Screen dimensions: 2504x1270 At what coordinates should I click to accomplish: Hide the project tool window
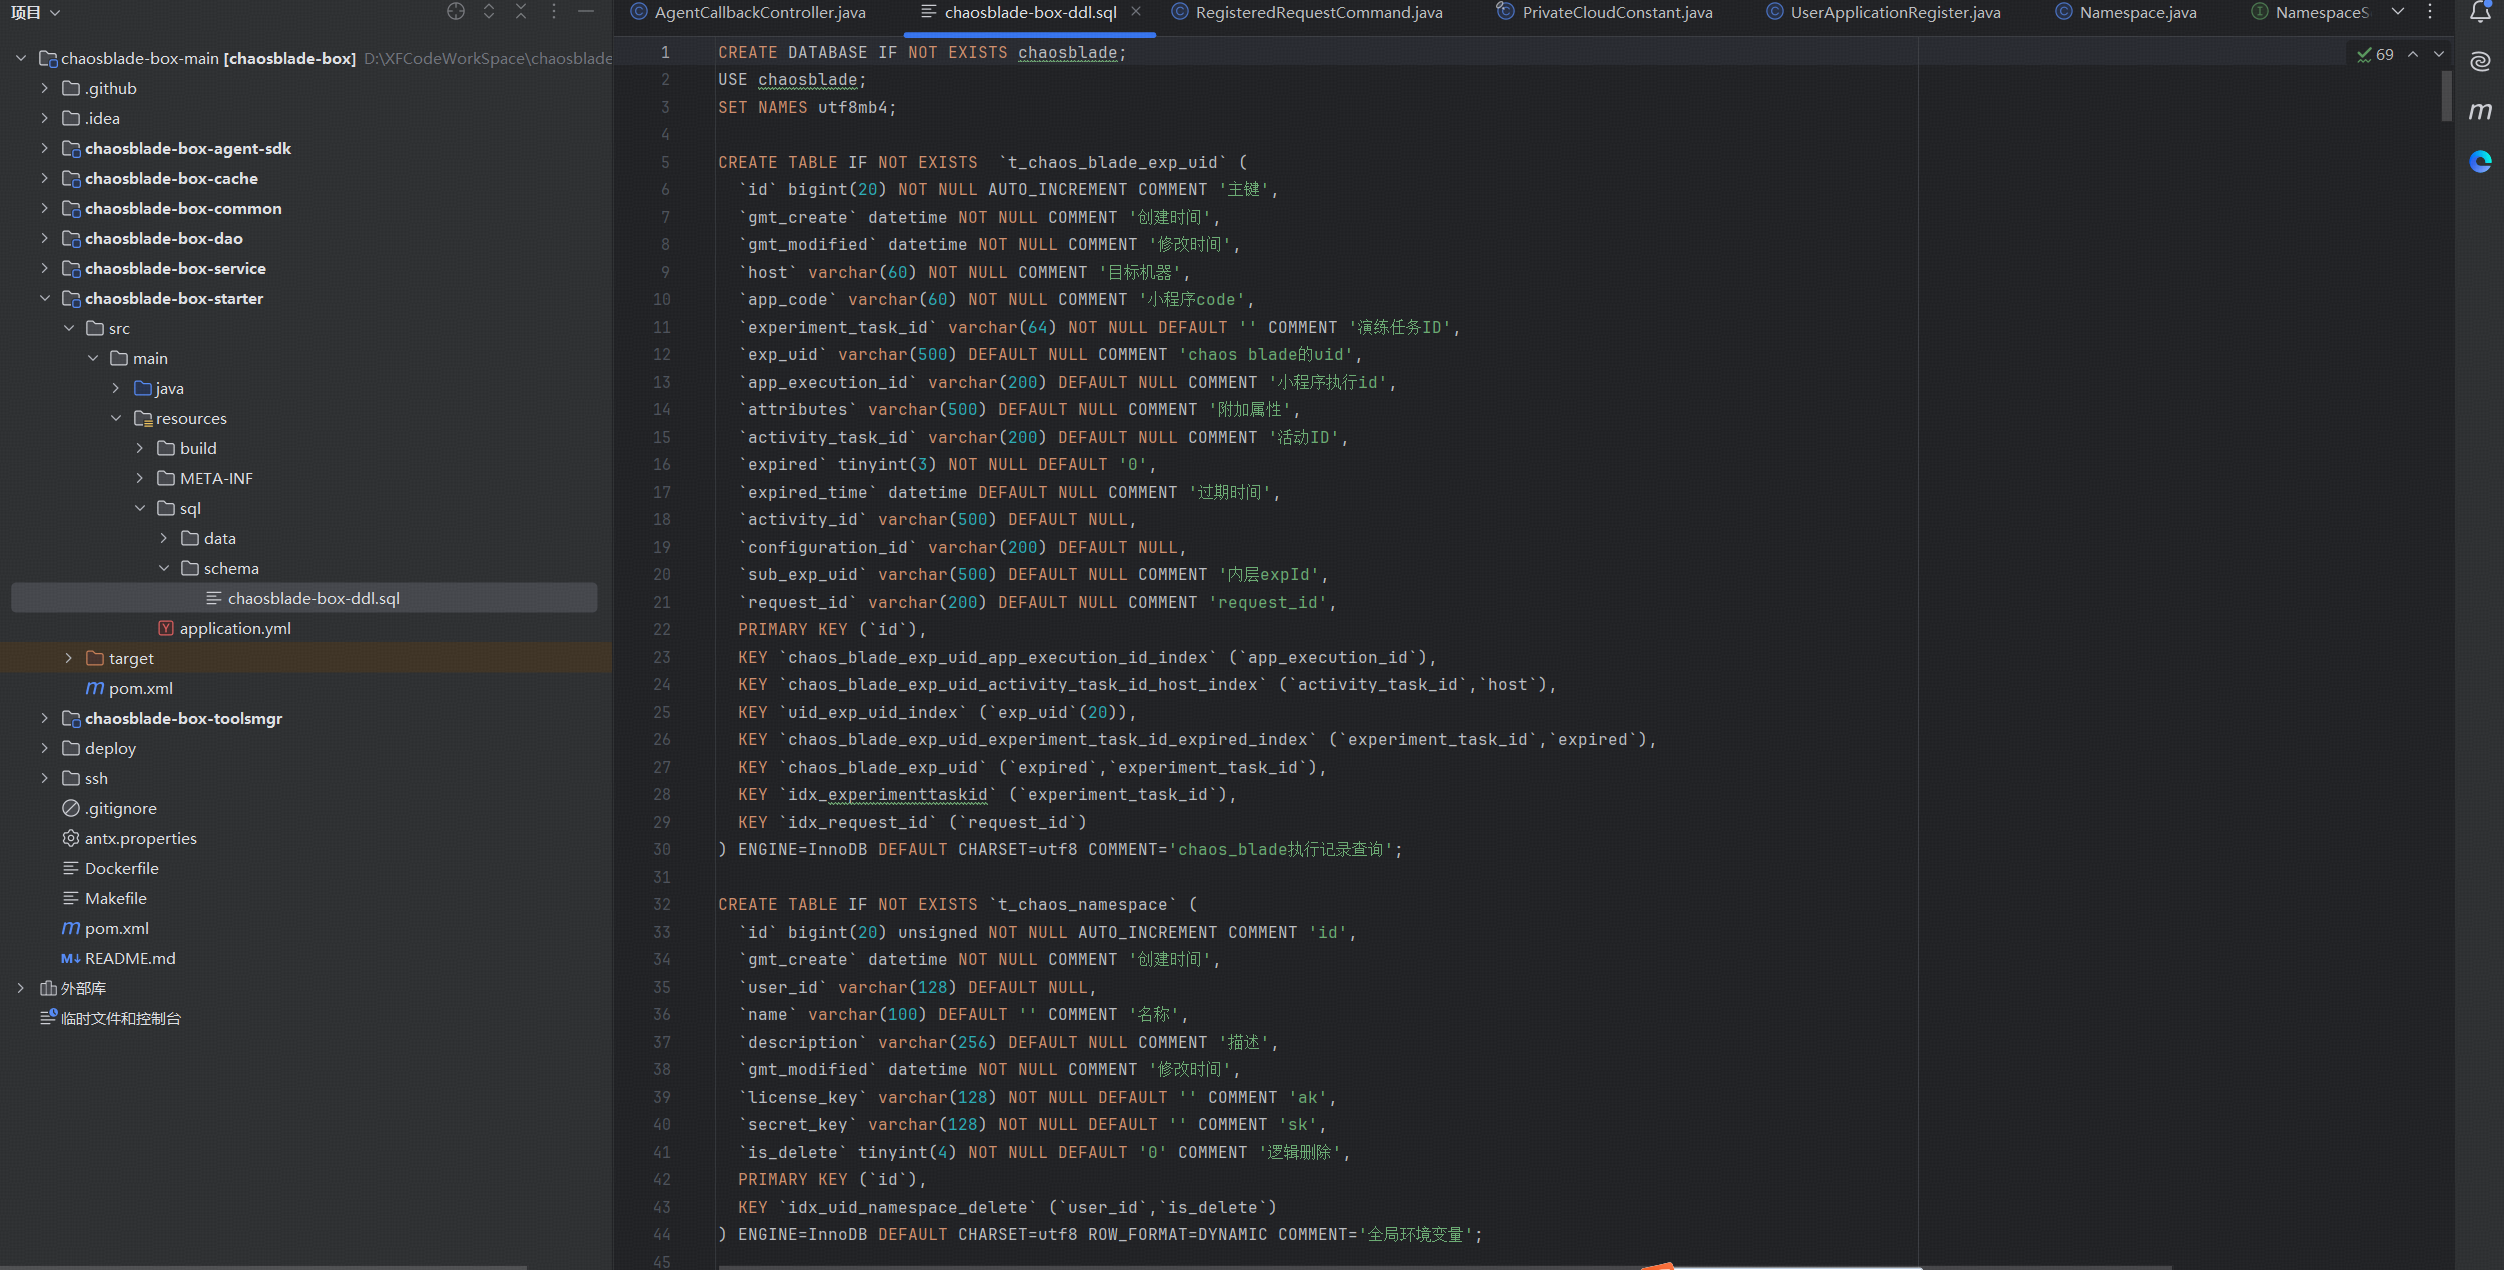[x=586, y=12]
